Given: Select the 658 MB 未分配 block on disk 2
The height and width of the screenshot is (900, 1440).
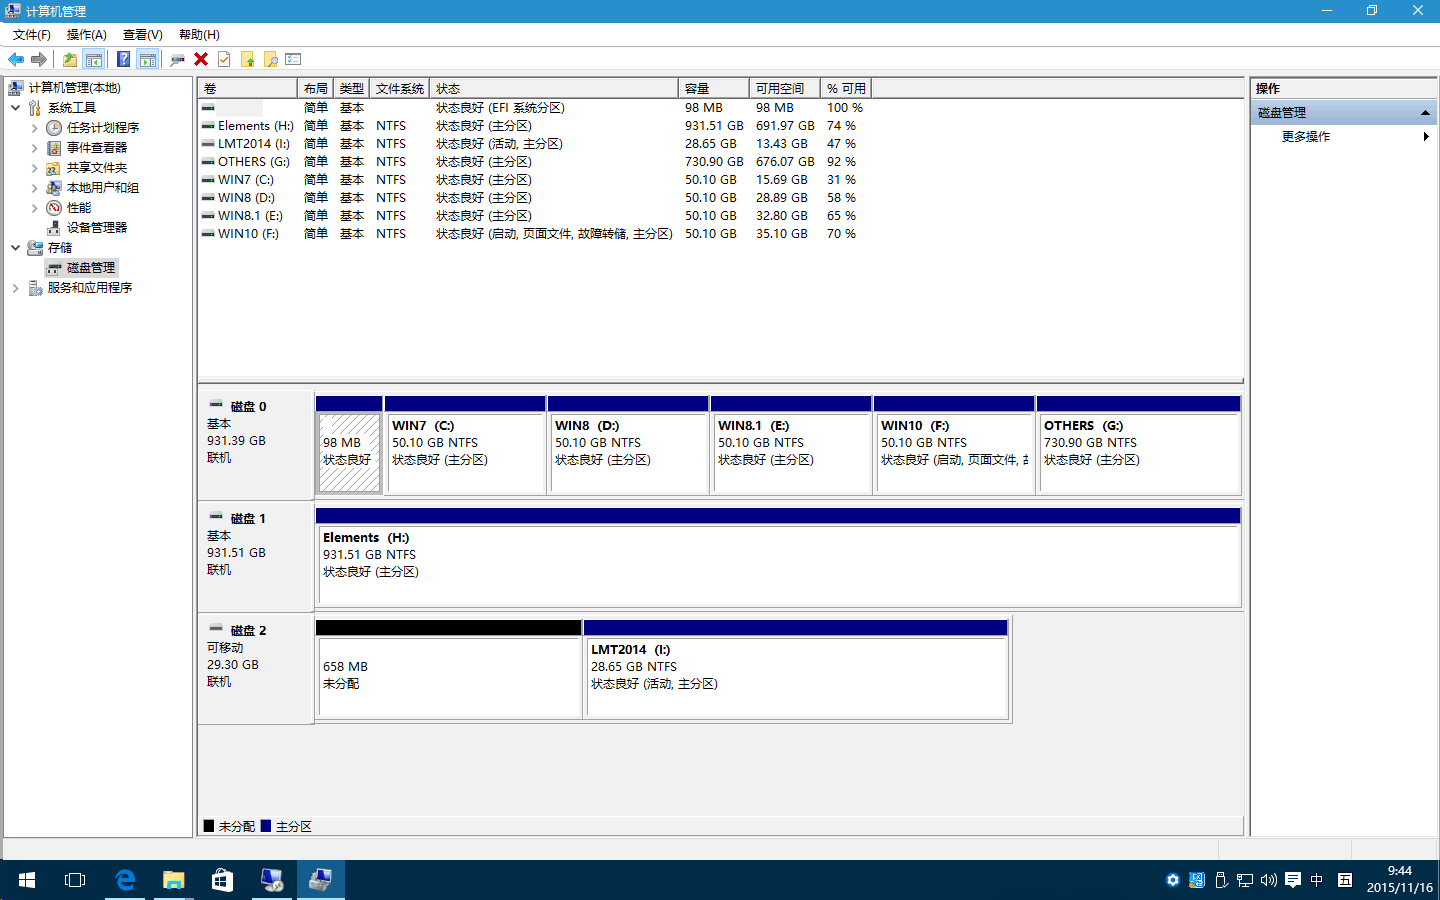Looking at the screenshot, I should click(x=449, y=669).
